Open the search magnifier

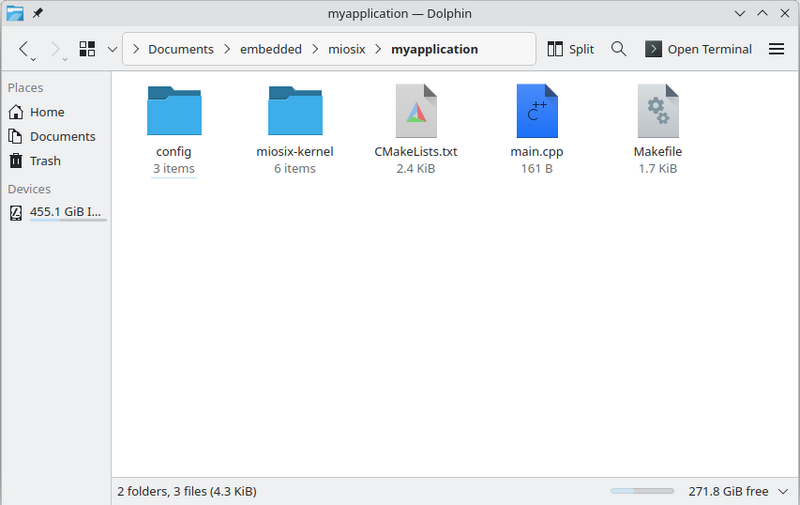click(x=619, y=49)
